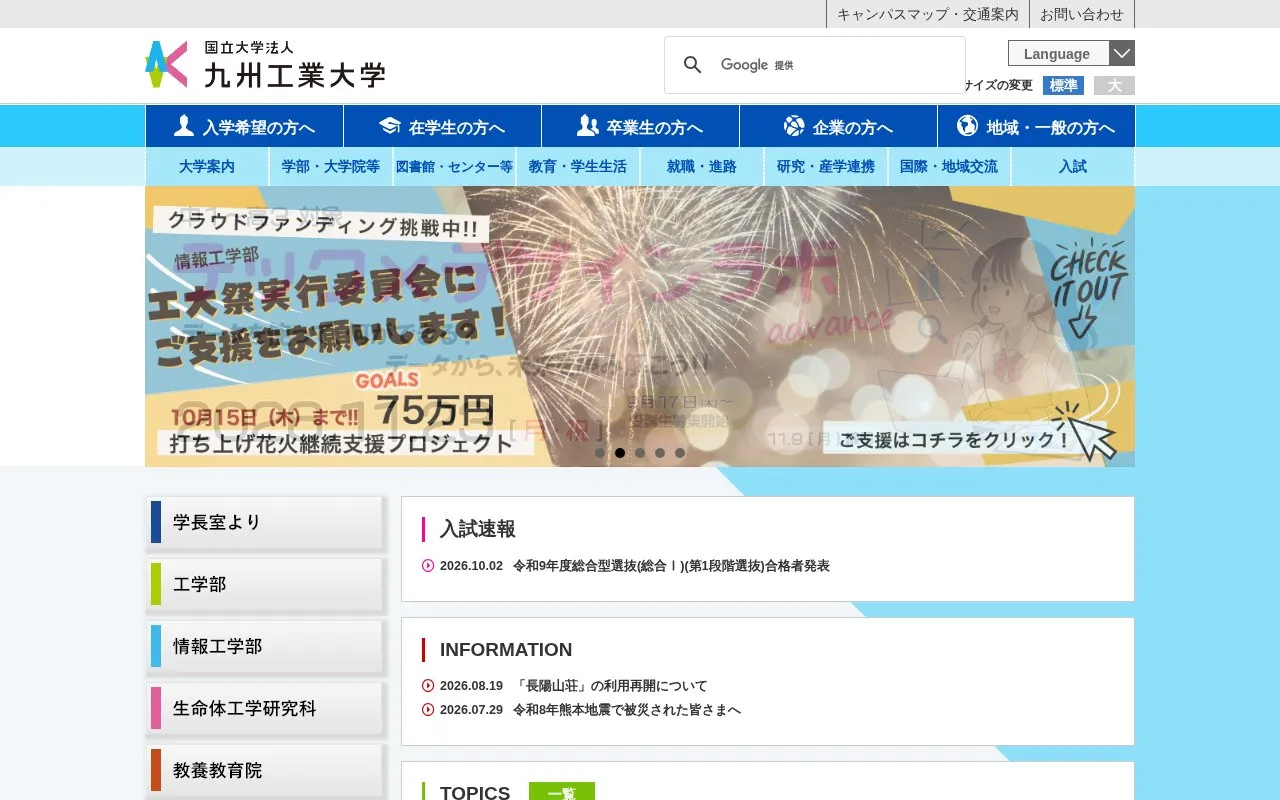Click the bullet icon beside 長陽山荘 notice
The height and width of the screenshot is (800, 1280).
coord(428,686)
